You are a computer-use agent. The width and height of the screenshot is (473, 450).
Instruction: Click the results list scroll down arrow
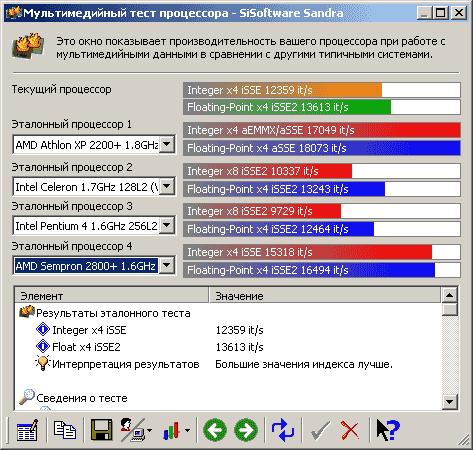pos(449,402)
